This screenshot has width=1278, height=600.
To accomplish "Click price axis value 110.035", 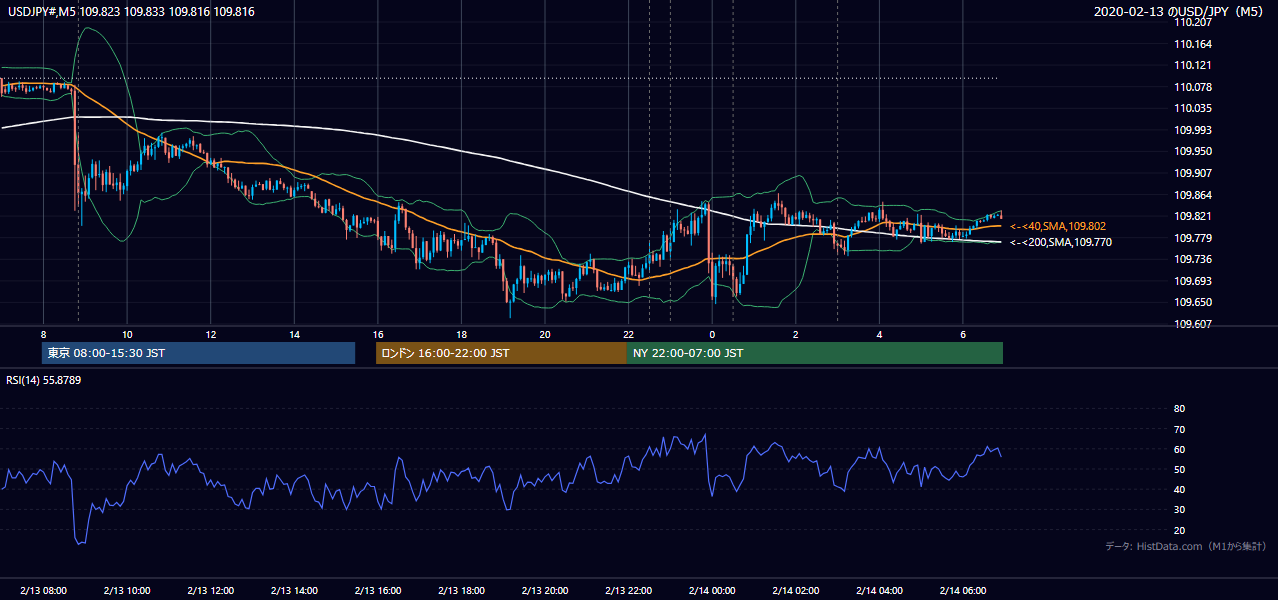I will [x=1194, y=108].
